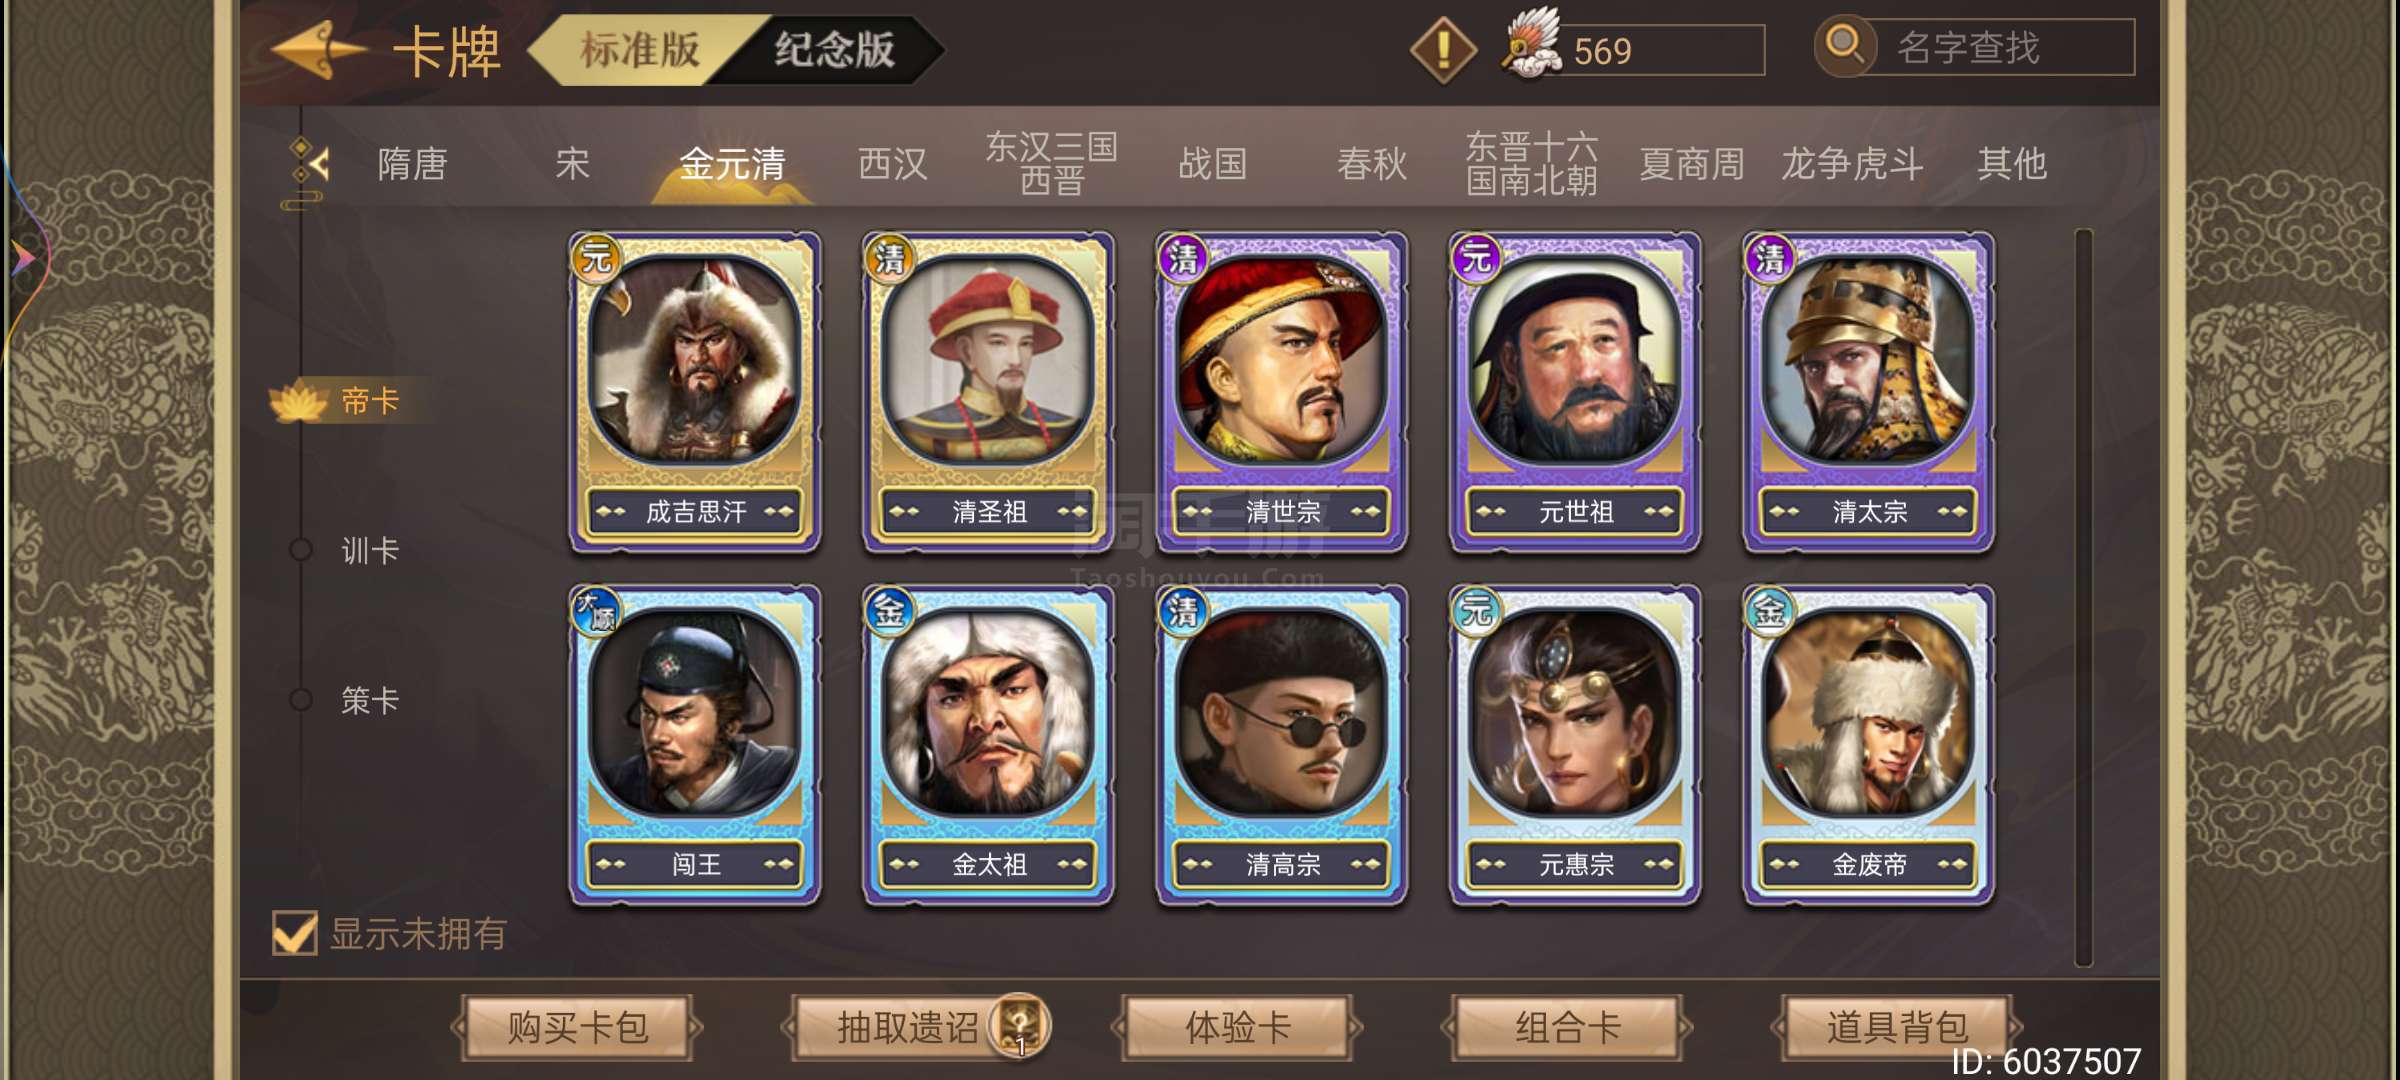The width and height of the screenshot is (2400, 1080).
Task: Expand the left edge side drawer arrow
Action: point(23,259)
